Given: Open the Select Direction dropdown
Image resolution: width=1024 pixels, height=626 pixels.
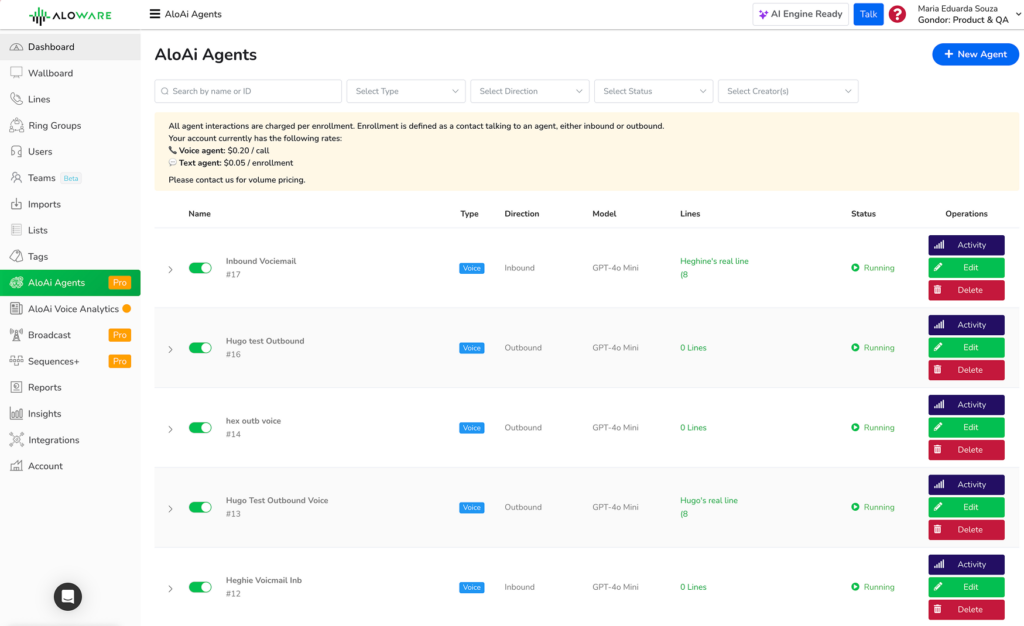Looking at the screenshot, I should [x=530, y=91].
